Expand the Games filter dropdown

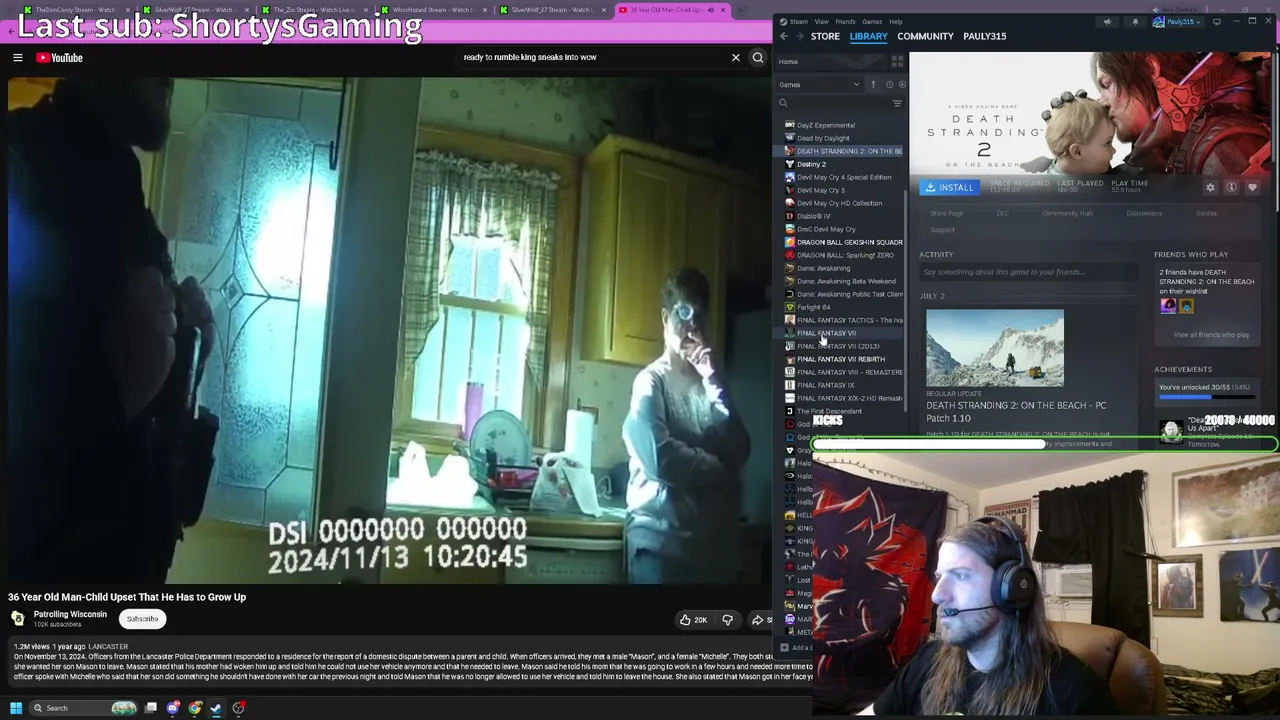(819, 85)
